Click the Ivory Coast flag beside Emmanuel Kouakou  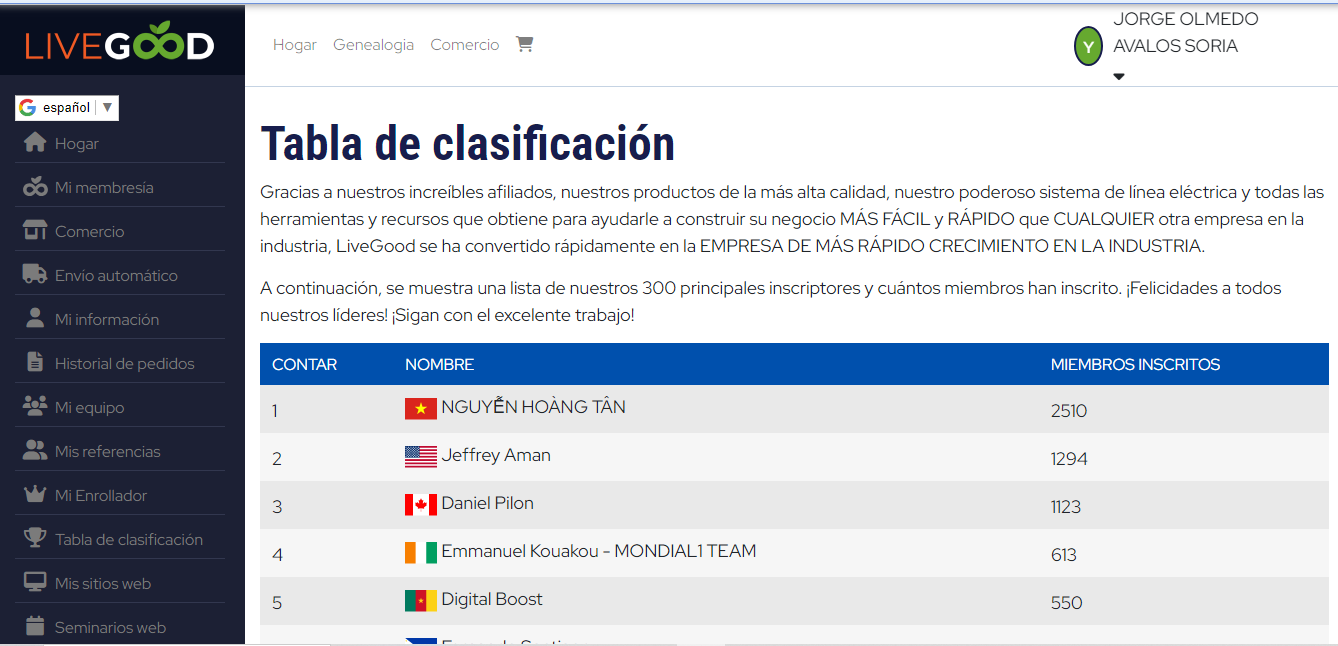click(421, 552)
